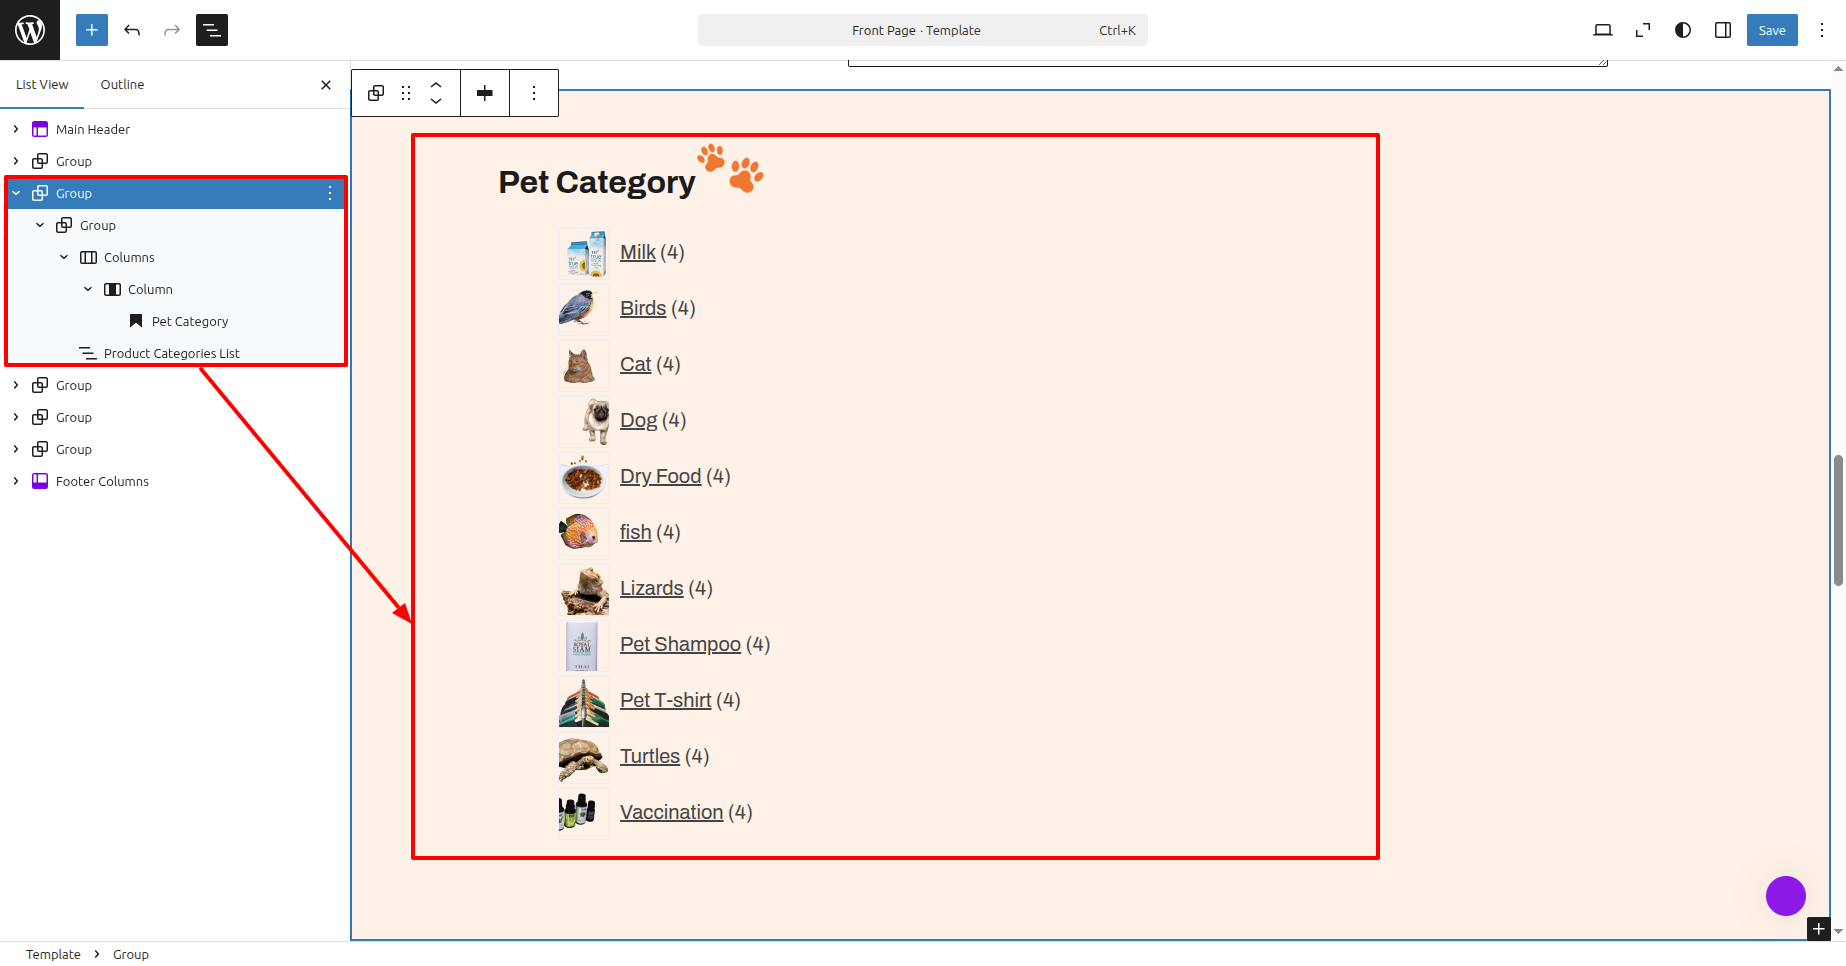Toggle the document overview list view
This screenshot has width=1846, height=966.
click(x=212, y=30)
